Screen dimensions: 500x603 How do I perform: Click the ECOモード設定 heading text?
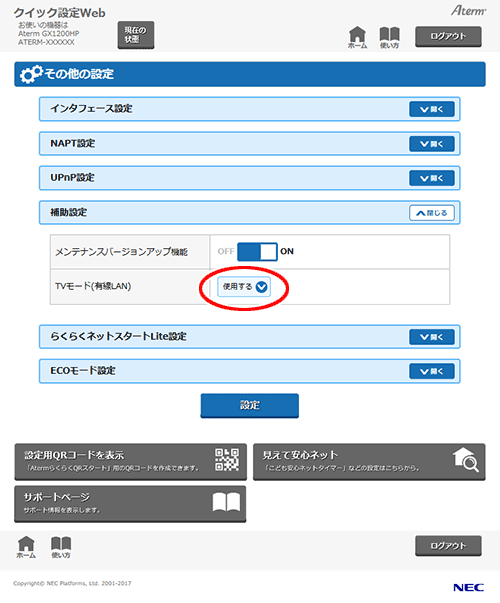point(83,371)
